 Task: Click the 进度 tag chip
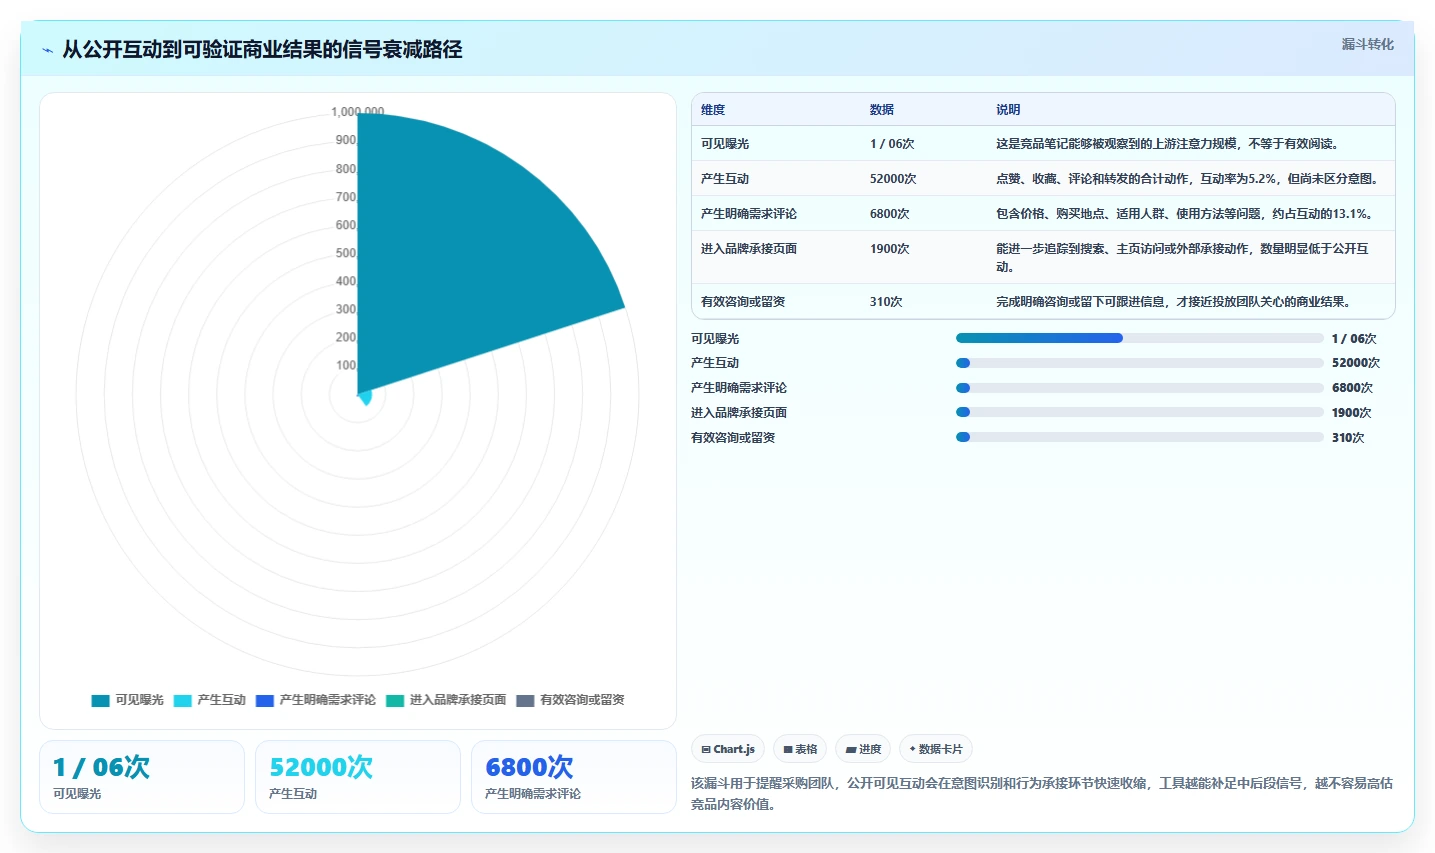click(863, 749)
